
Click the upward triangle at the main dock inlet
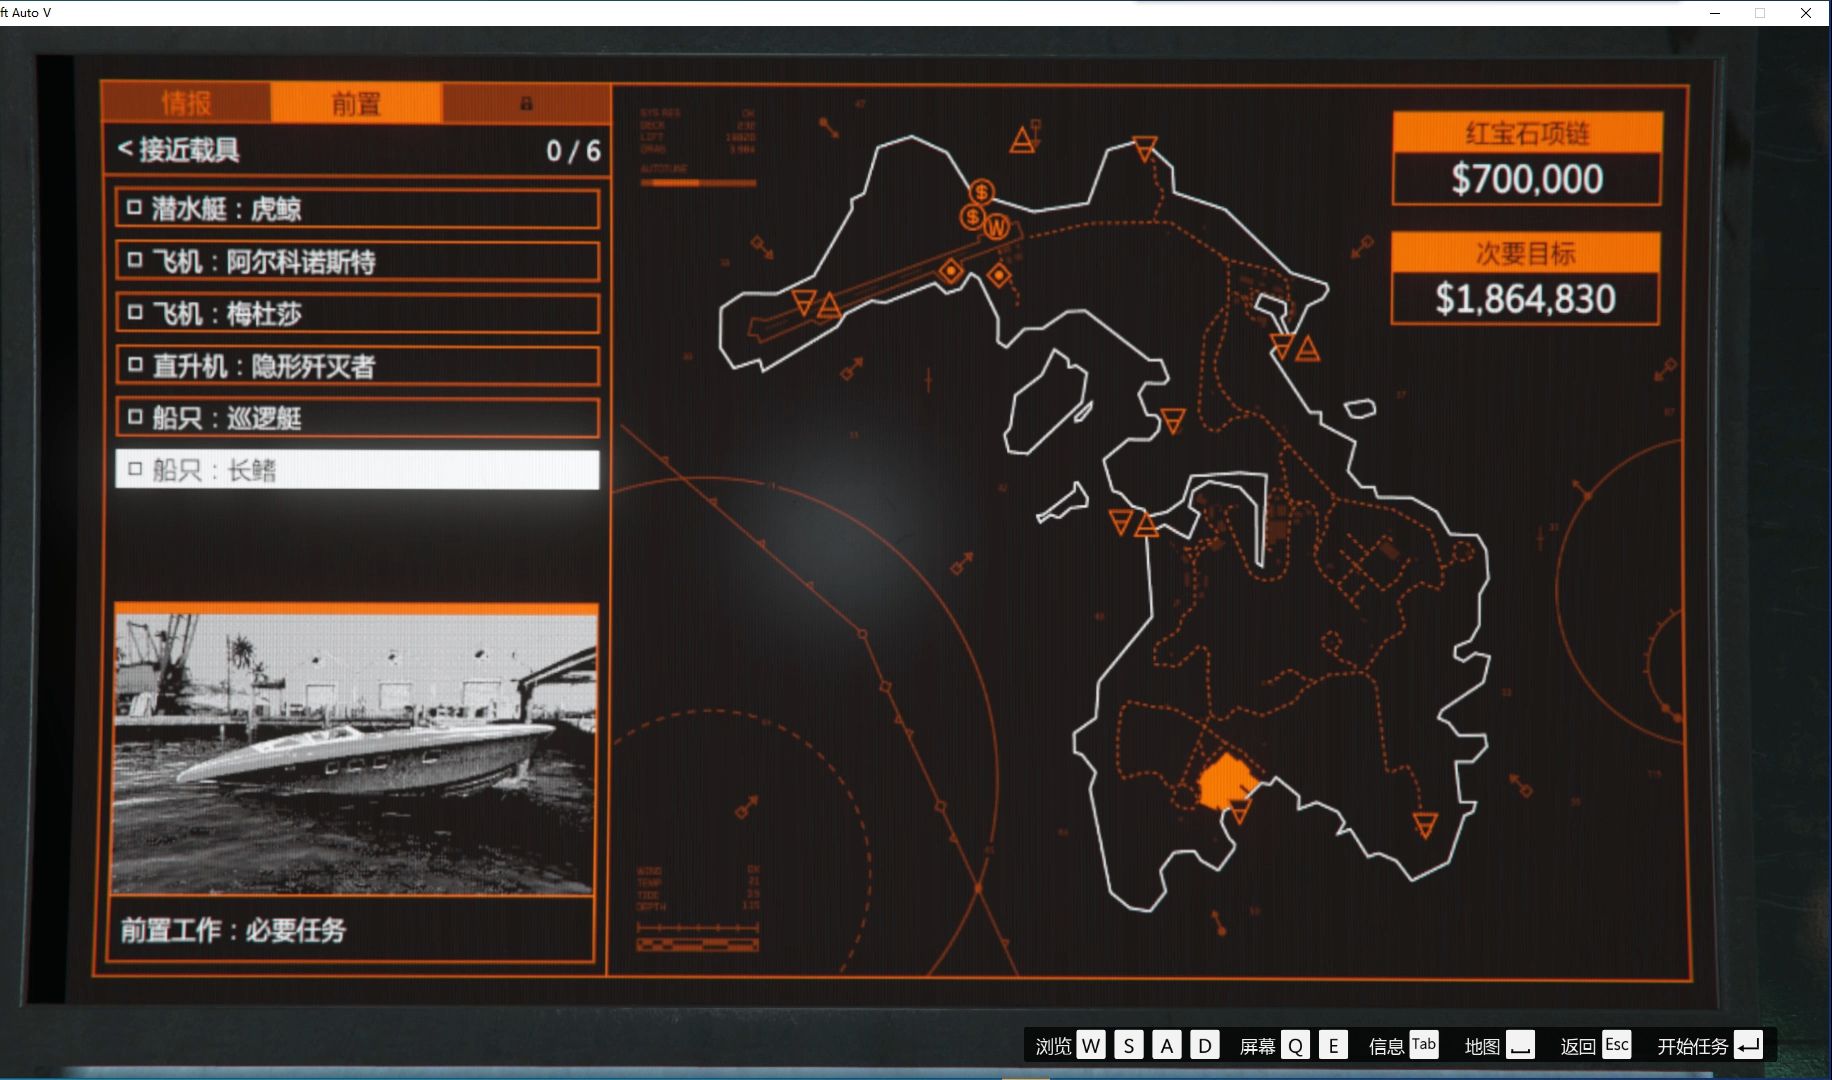1147,524
